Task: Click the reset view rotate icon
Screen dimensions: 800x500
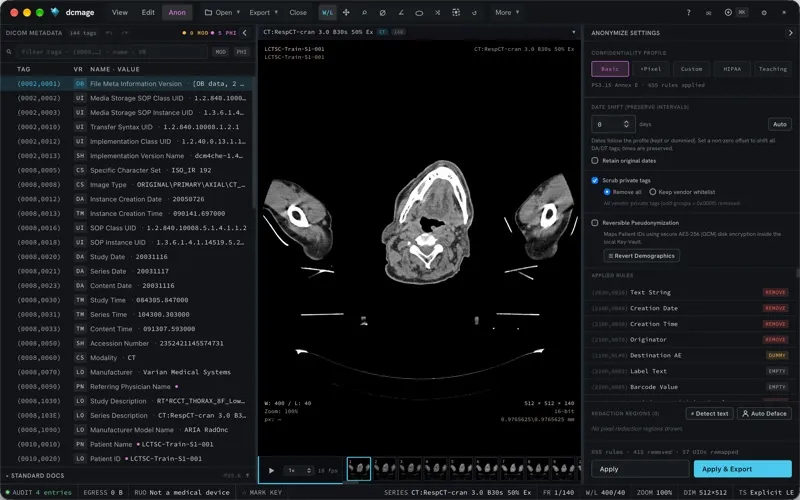Action: (474, 13)
